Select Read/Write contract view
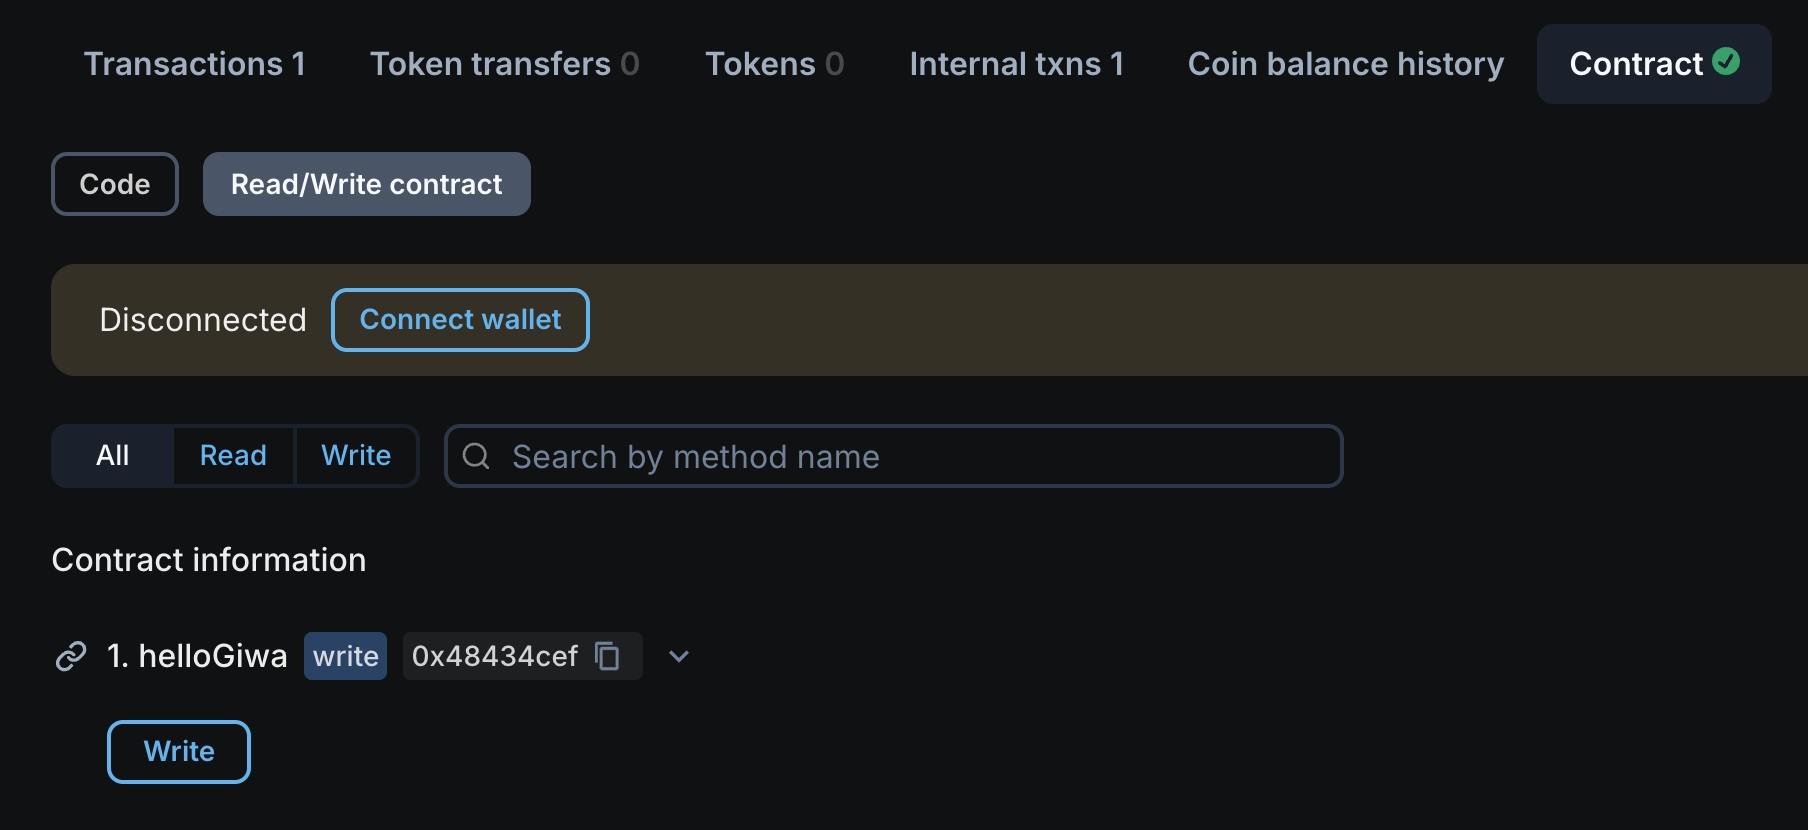The width and height of the screenshot is (1808, 830). click(x=366, y=184)
